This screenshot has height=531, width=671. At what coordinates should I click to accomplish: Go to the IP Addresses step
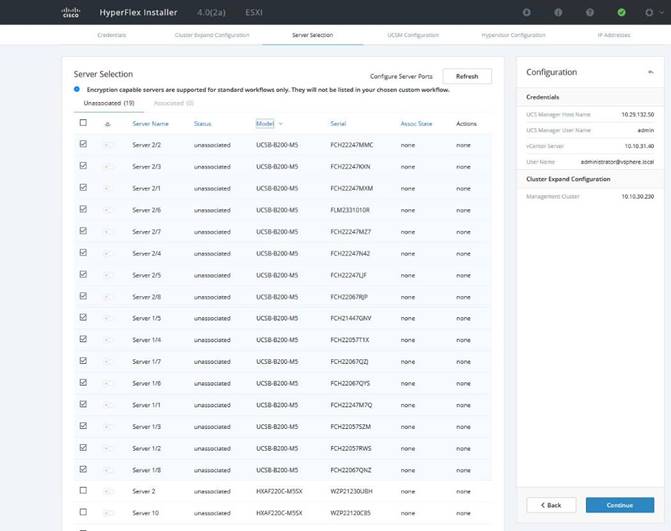(x=614, y=35)
